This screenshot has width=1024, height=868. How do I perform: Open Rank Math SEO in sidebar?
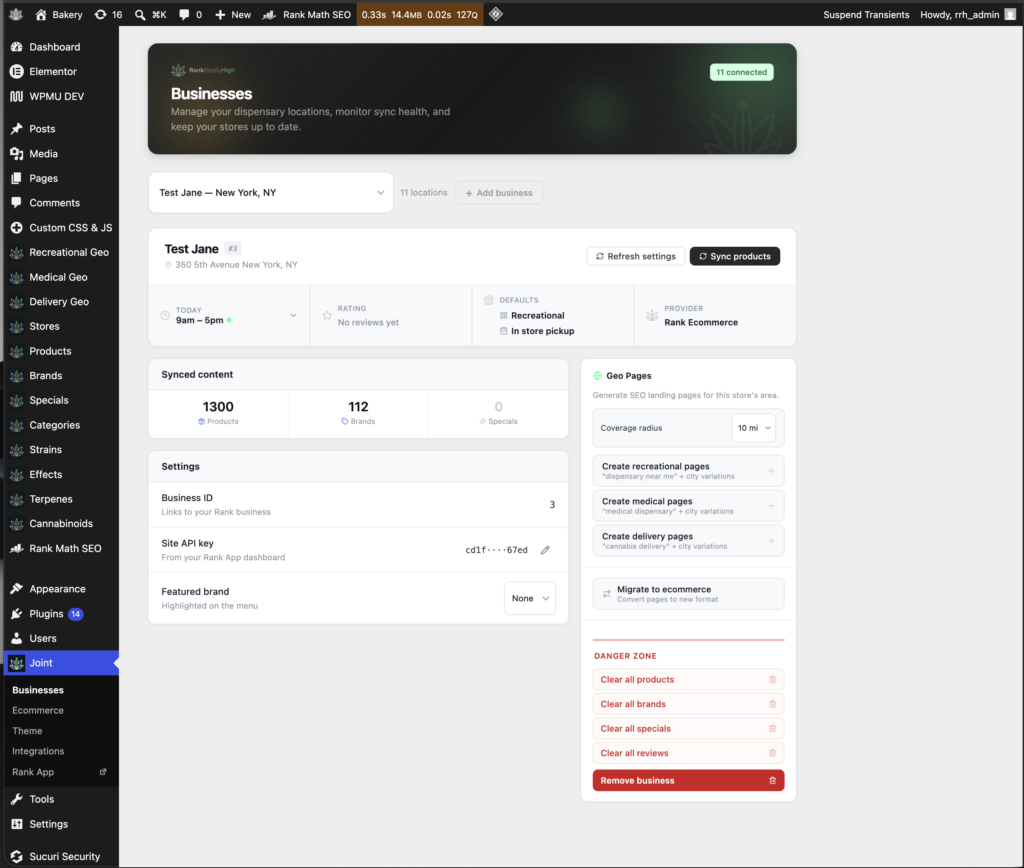pos(65,549)
